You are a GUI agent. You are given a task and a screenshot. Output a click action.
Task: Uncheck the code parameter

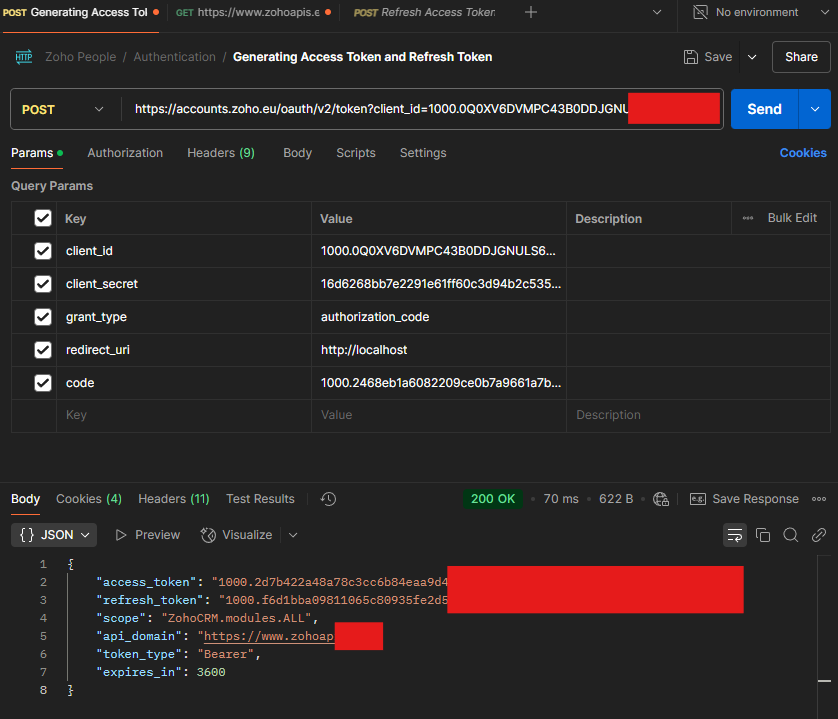coord(43,383)
